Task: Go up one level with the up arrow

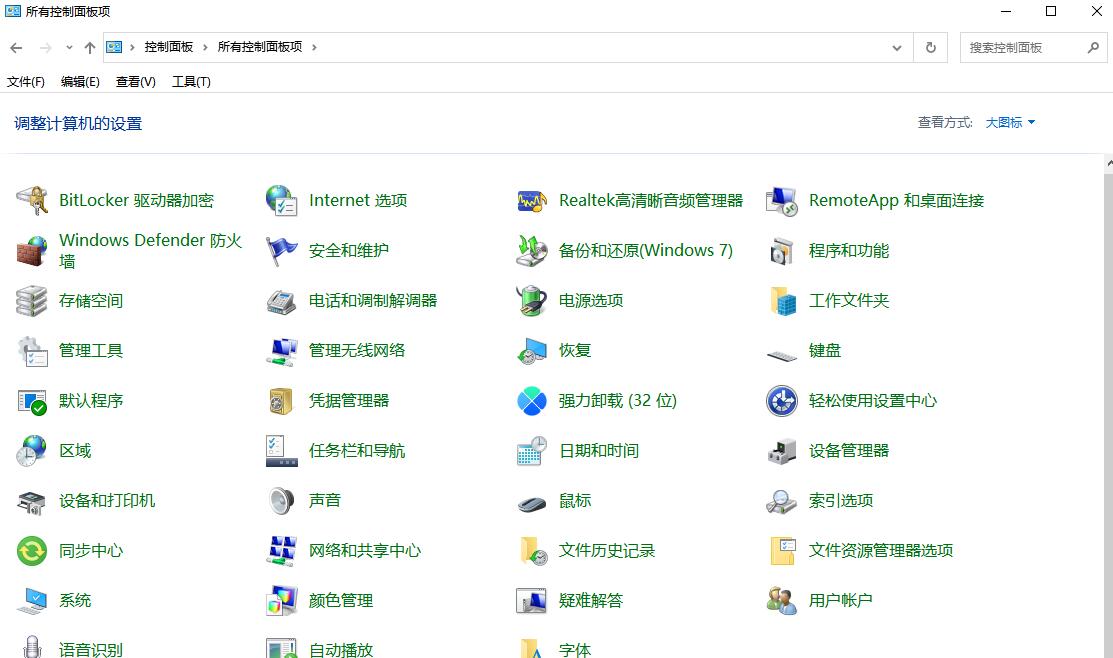Action: pos(89,48)
